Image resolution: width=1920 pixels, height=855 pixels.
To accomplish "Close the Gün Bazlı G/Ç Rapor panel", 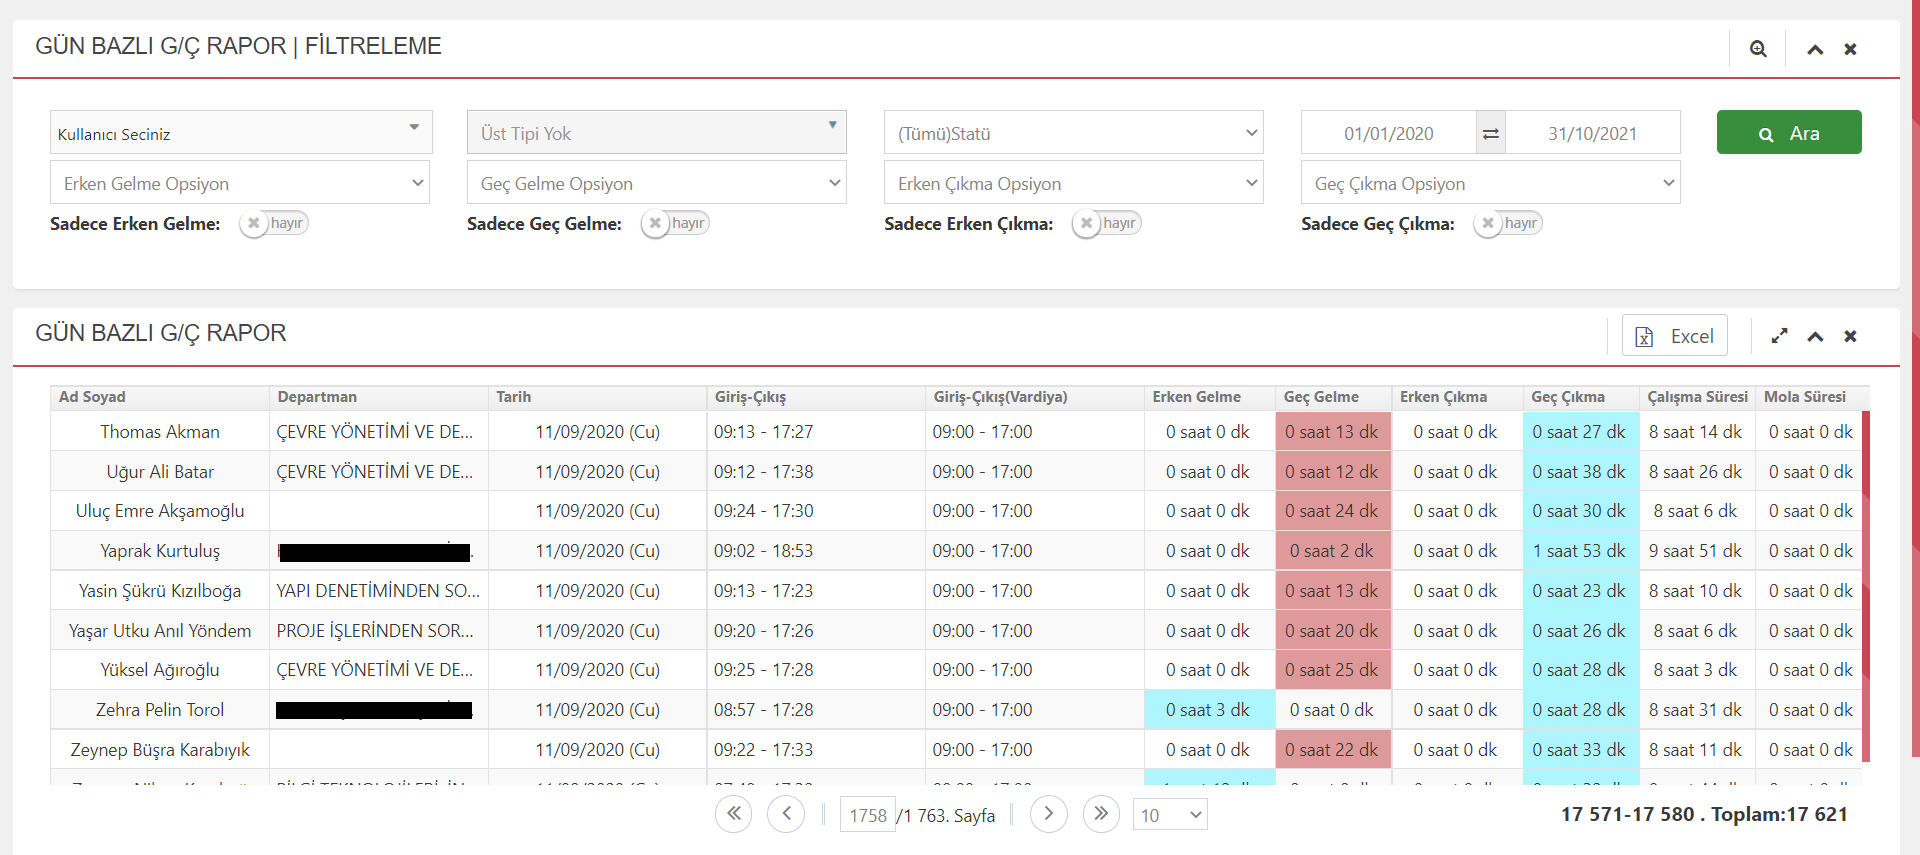I will pos(1850,336).
